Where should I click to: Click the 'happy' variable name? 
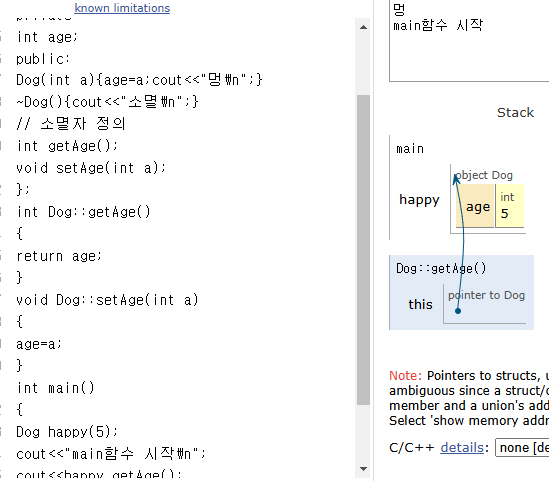coord(419,200)
